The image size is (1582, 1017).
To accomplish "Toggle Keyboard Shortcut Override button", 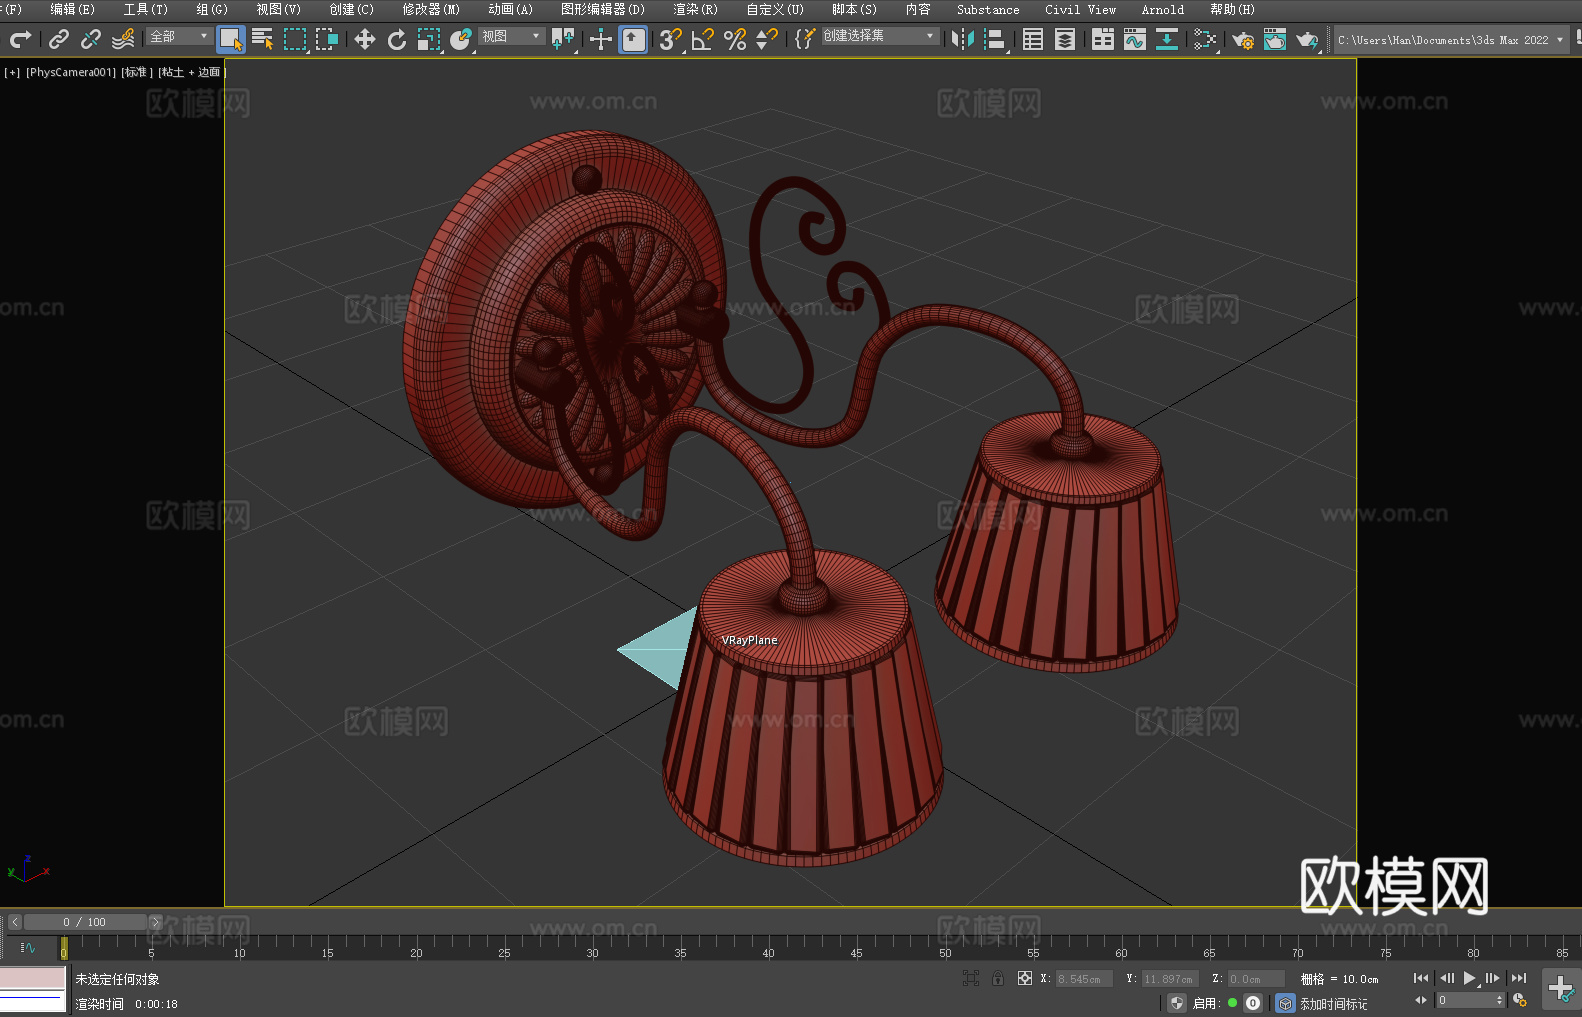I will [633, 39].
